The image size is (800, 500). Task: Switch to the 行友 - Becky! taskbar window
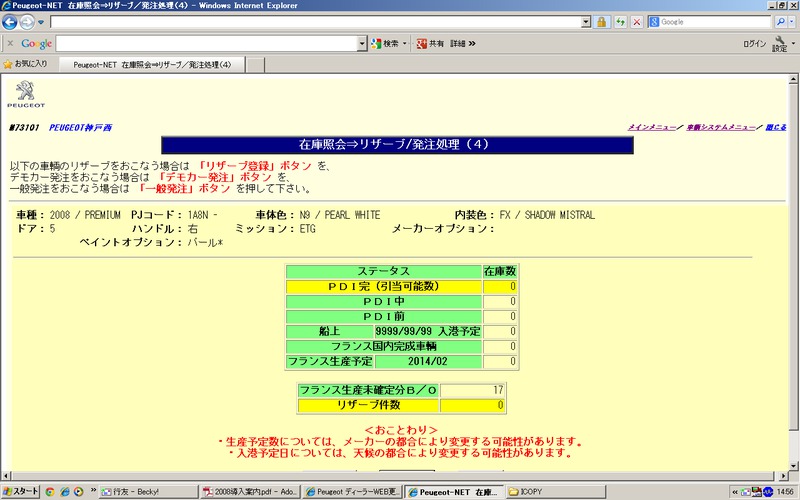(x=148, y=492)
